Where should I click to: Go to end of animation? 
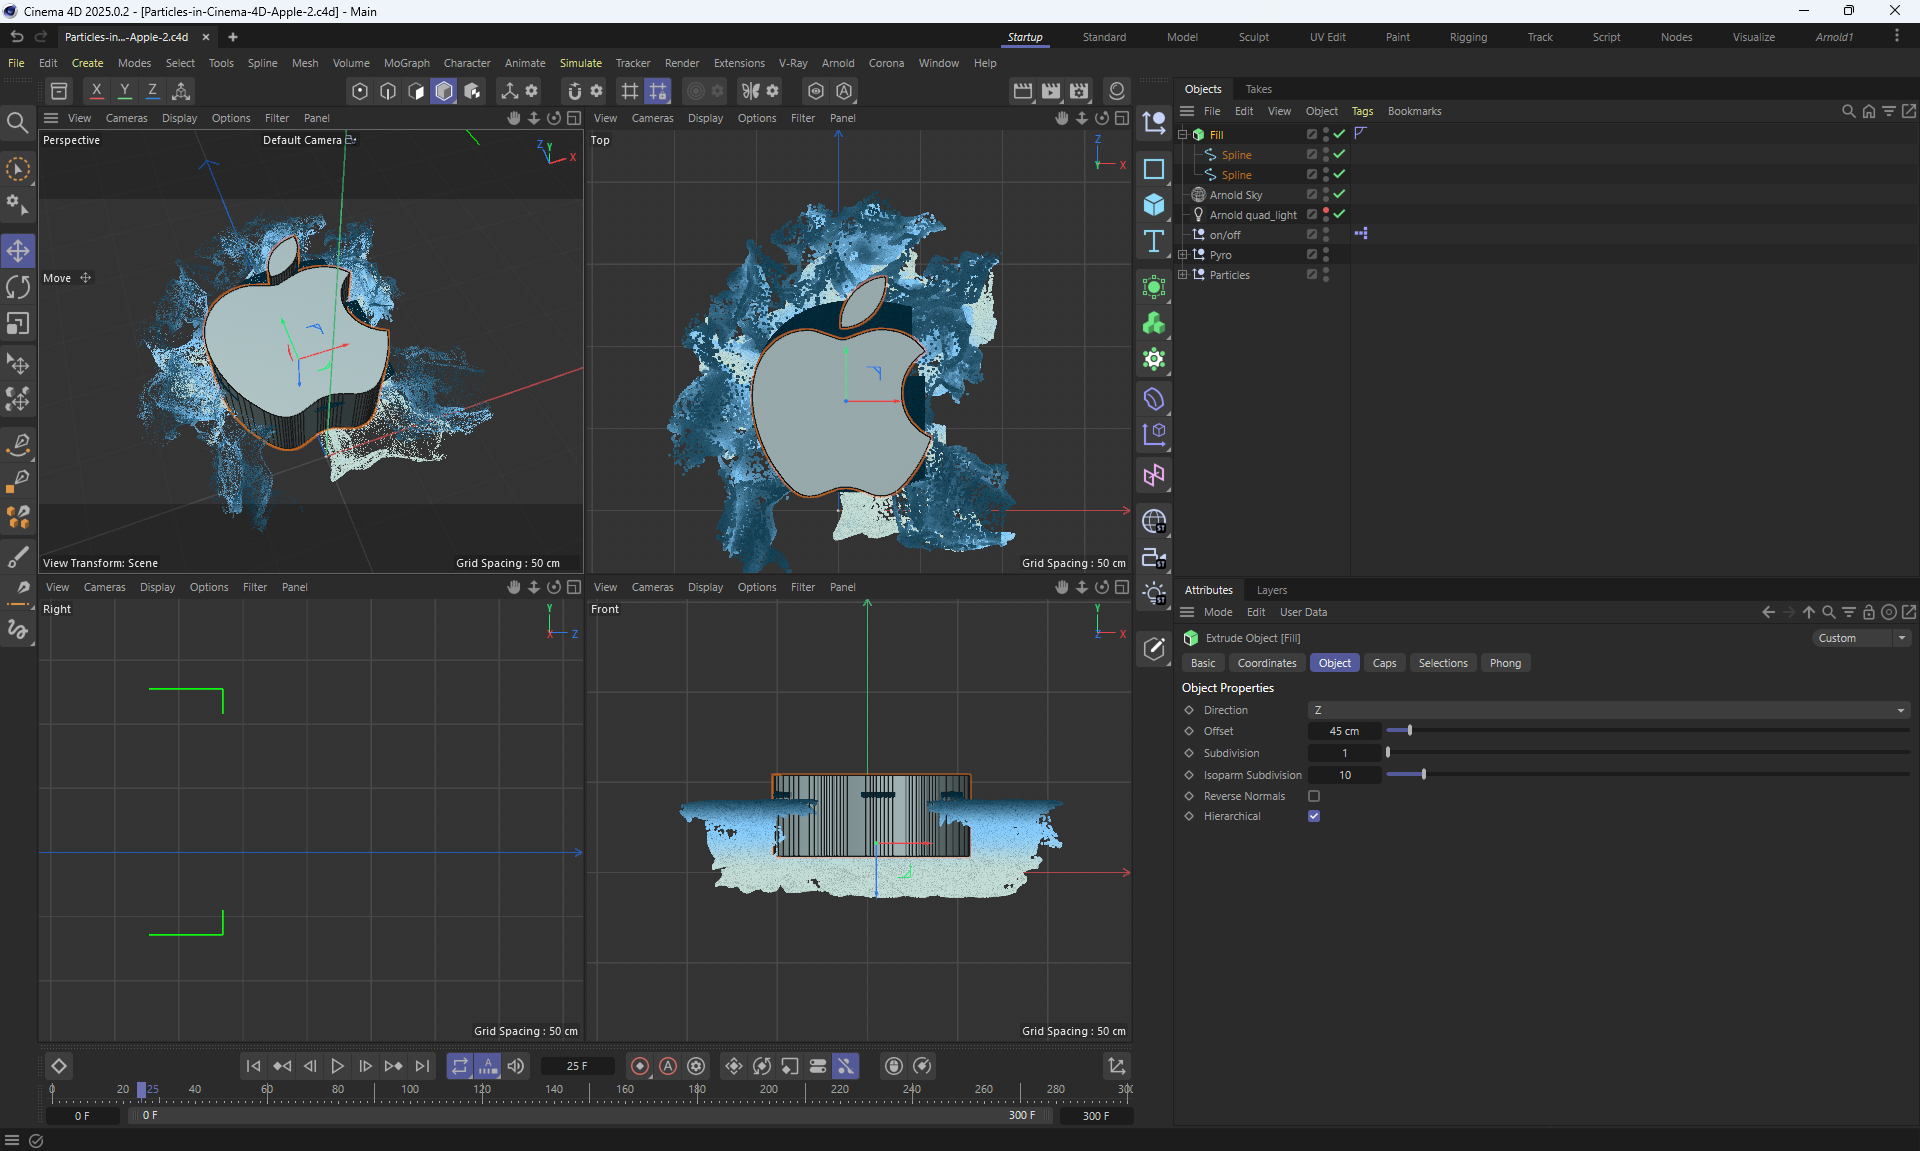coord(423,1066)
